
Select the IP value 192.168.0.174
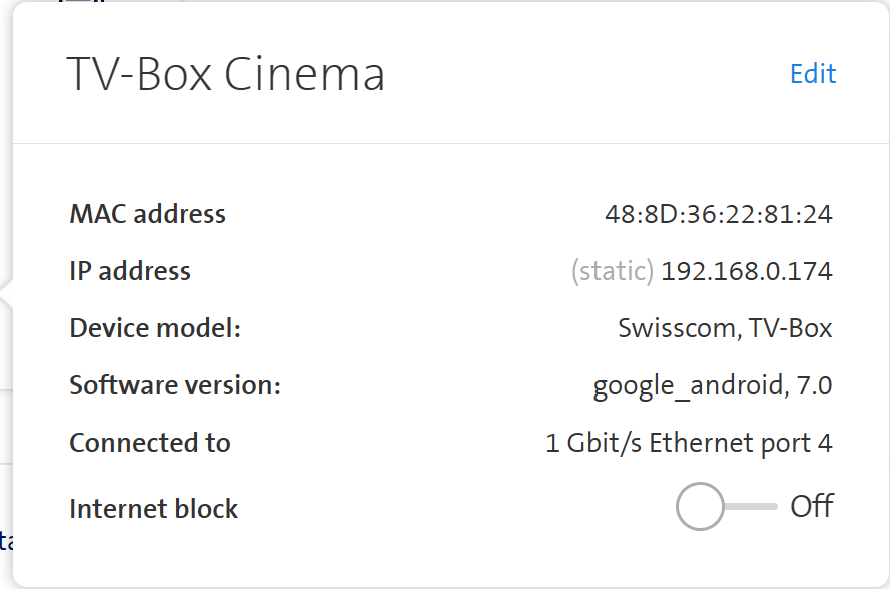[747, 271]
